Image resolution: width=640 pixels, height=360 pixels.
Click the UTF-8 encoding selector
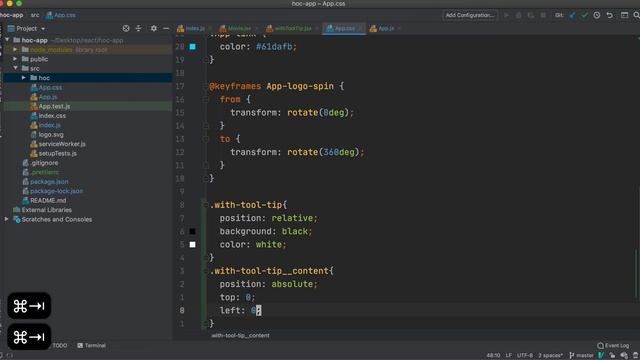click(524, 356)
